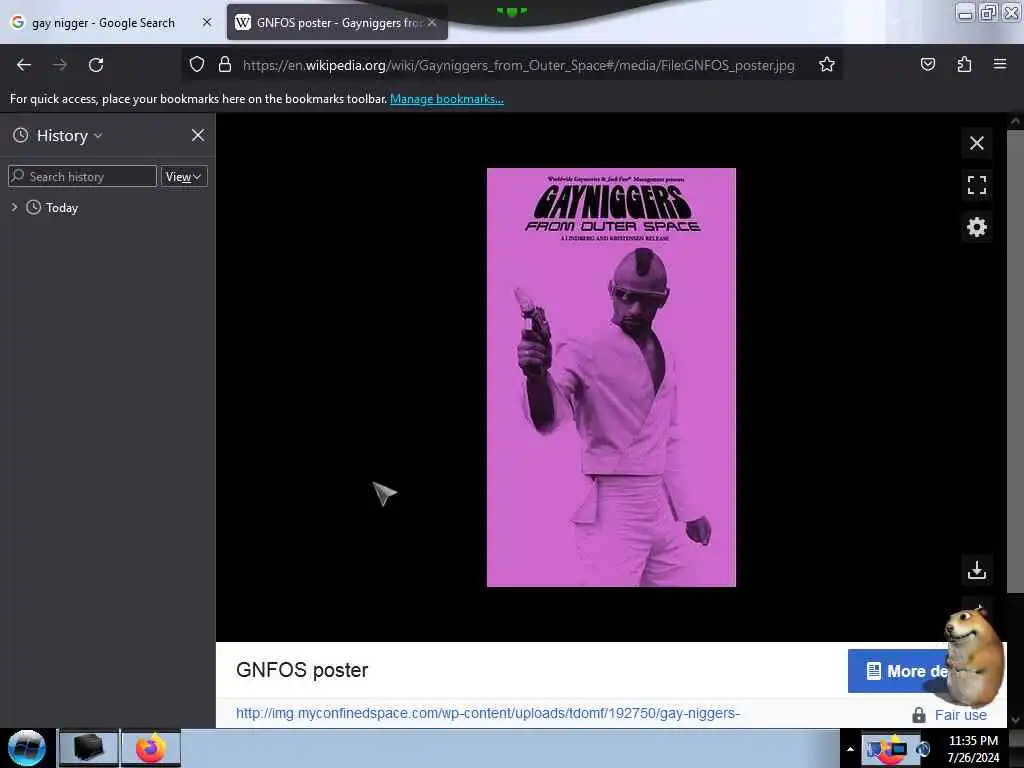
Task: Close the GNFOS poster tab
Action: pyautogui.click(x=432, y=22)
